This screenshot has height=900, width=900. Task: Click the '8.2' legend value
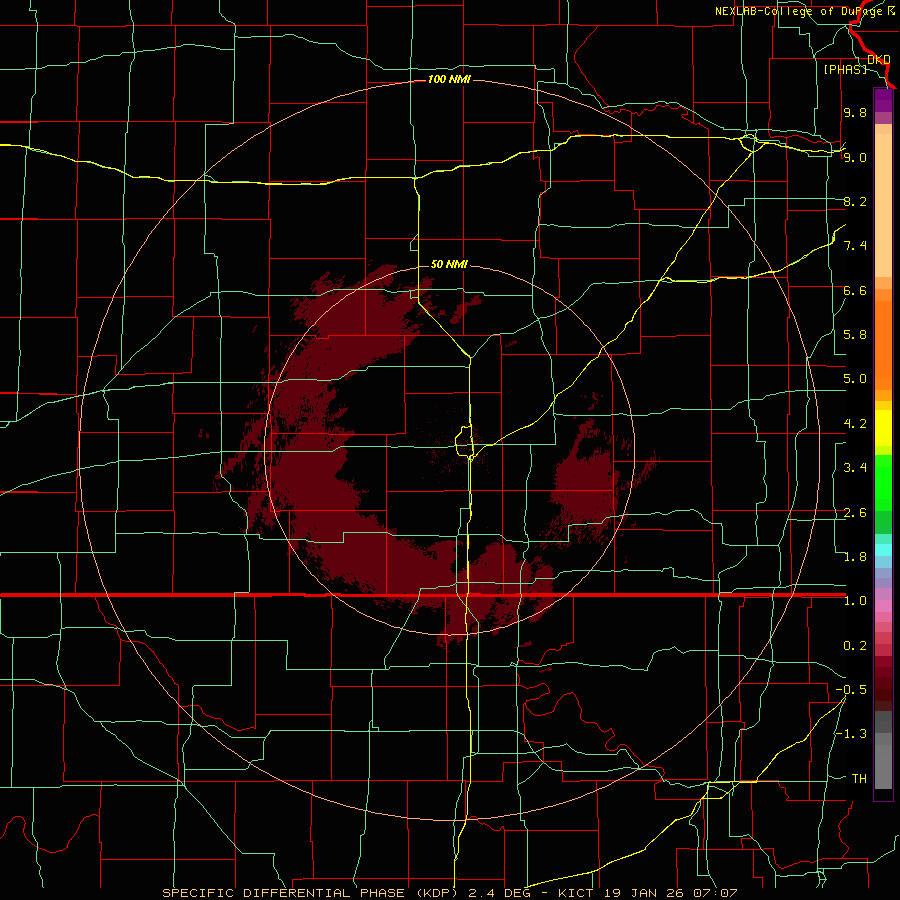[x=855, y=201]
